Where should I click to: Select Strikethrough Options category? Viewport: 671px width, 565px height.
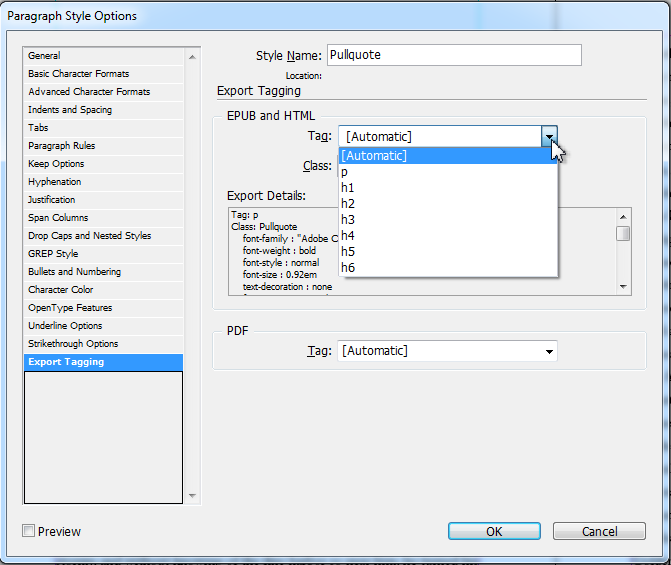104,343
